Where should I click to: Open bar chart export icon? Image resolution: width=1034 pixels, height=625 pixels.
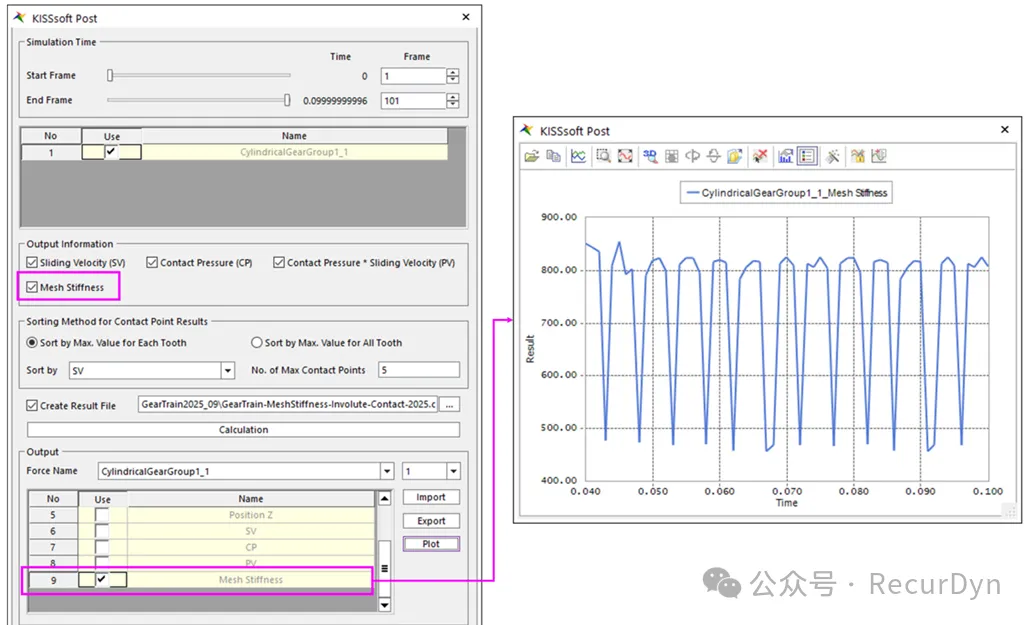pos(785,156)
